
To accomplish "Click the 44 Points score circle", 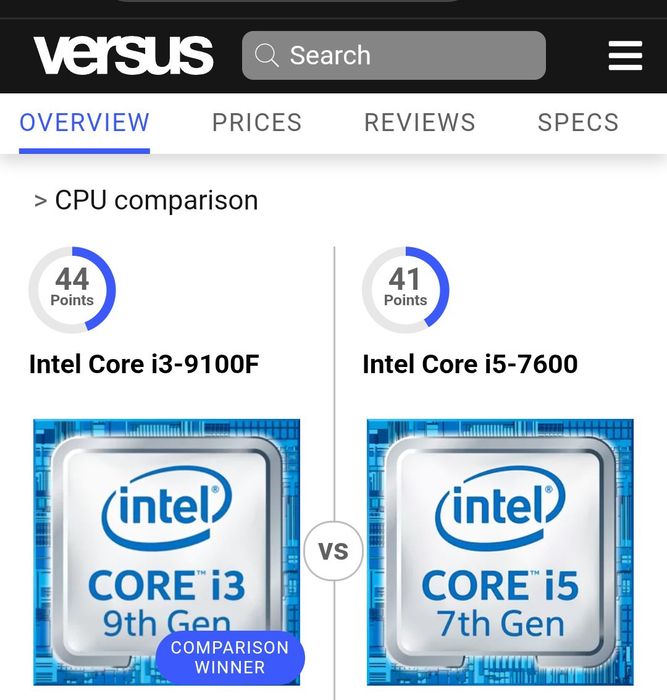I will pos(72,290).
